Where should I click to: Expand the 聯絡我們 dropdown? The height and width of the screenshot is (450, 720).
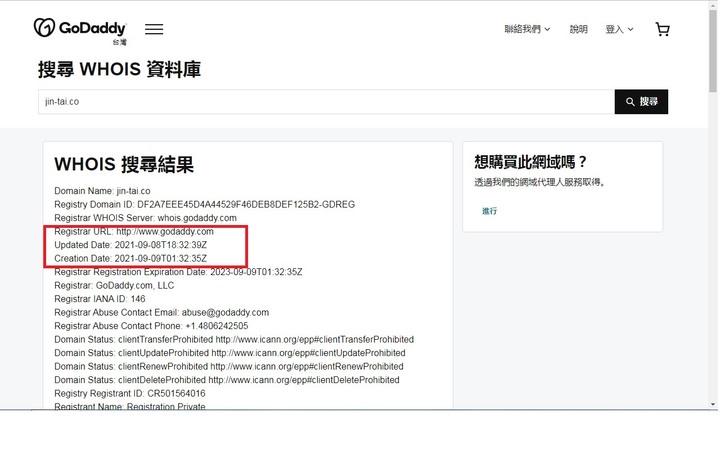(x=527, y=29)
